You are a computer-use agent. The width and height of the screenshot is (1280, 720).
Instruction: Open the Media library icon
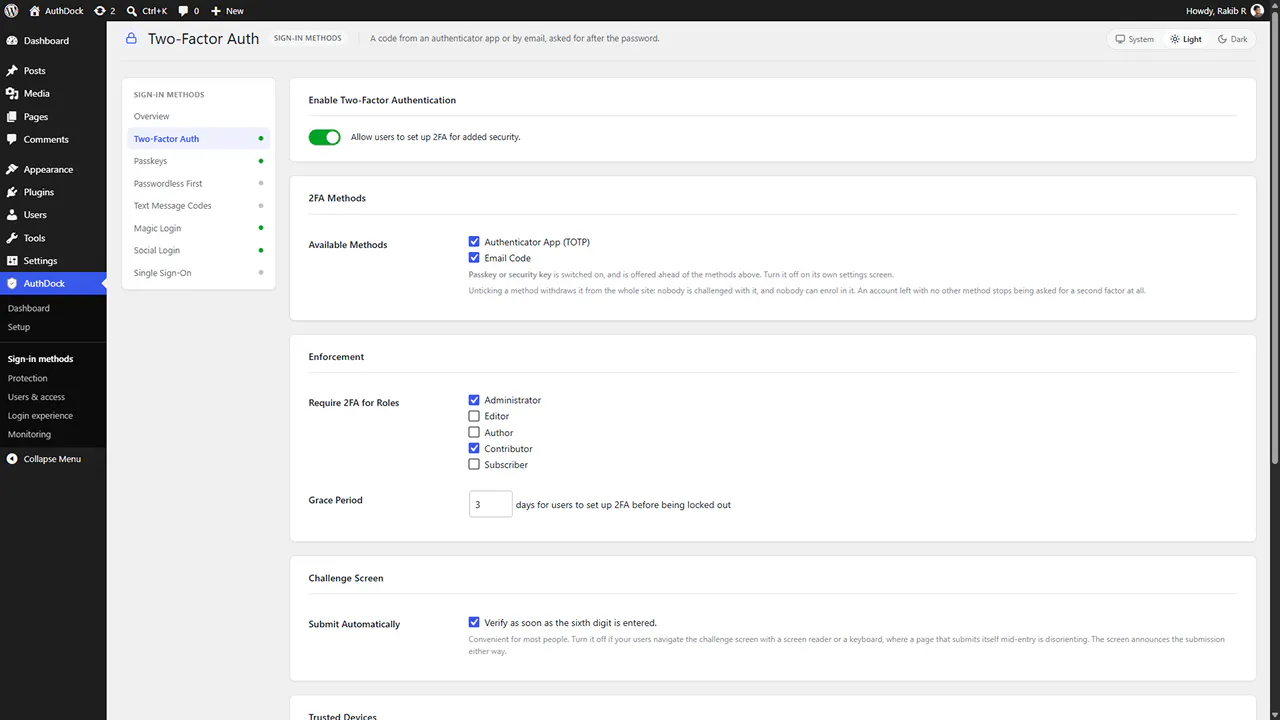click(12, 93)
